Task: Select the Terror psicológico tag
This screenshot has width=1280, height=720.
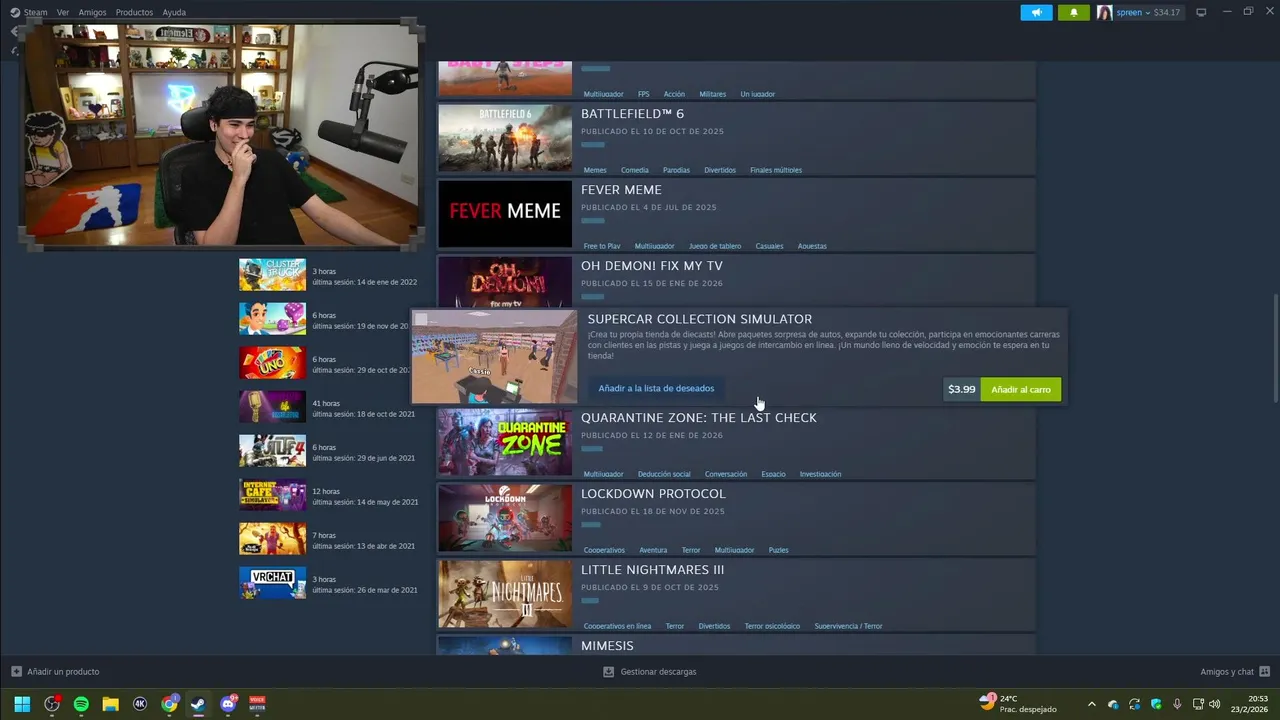Action: (772, 626)
